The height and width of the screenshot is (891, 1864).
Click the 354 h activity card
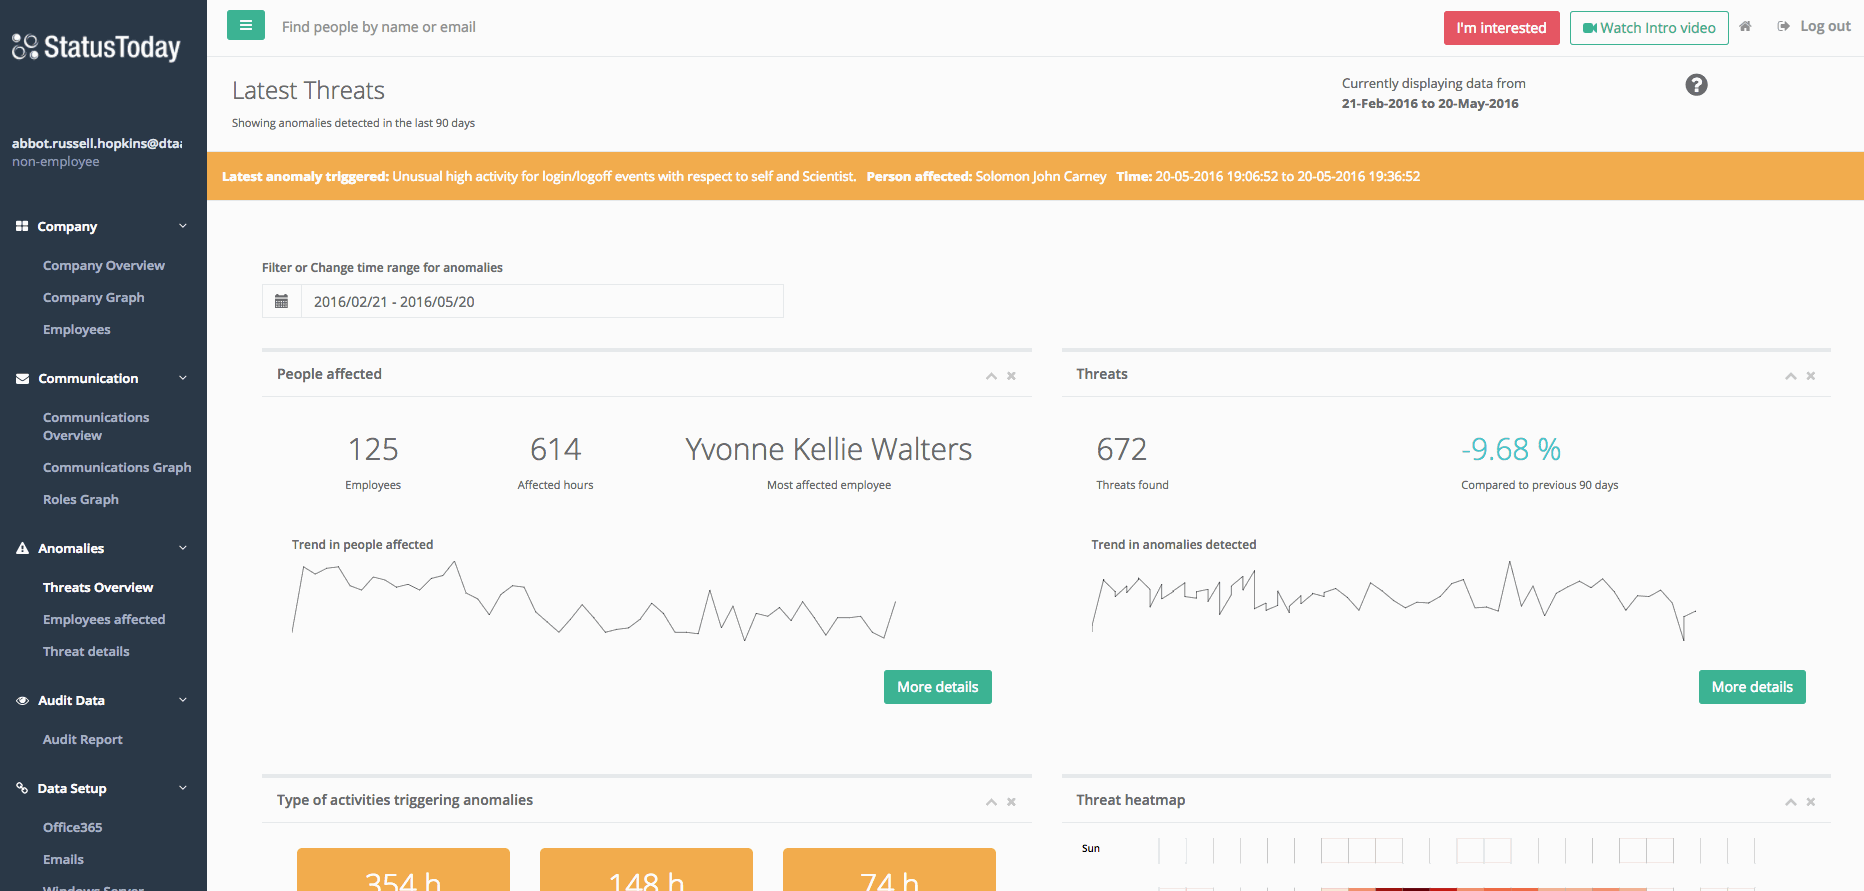(403, 869)
